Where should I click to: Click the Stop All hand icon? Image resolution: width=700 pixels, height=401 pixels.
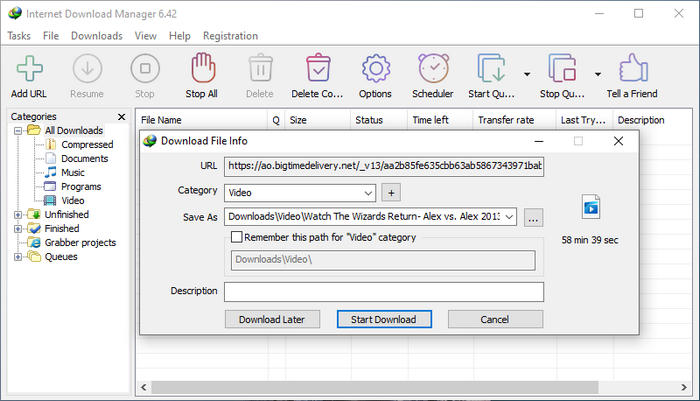(x=203, y=68)
